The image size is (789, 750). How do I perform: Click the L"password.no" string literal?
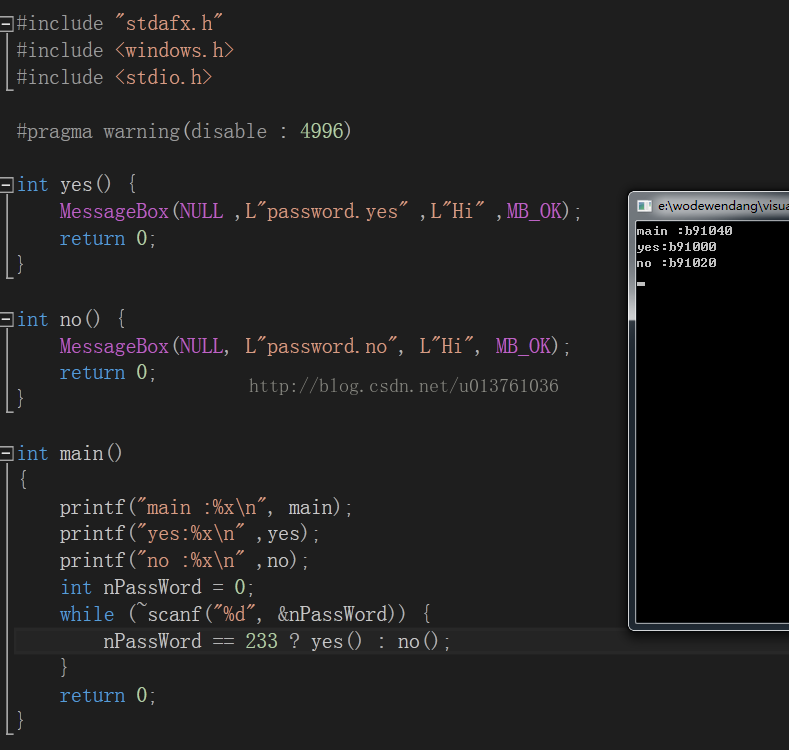coord(321,346)
